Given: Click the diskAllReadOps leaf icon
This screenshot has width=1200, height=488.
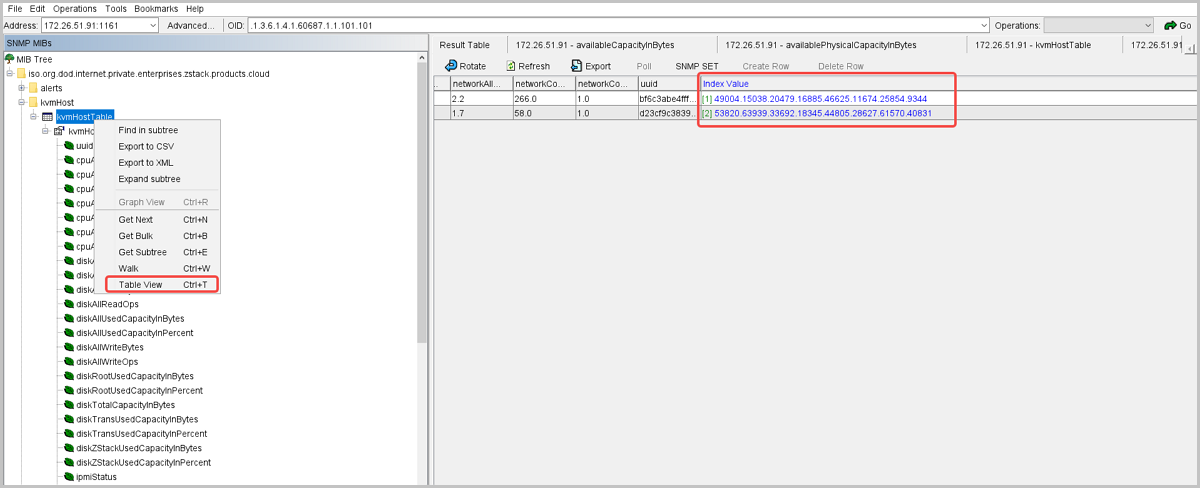Looking at the screenshot, I should 69,304.
